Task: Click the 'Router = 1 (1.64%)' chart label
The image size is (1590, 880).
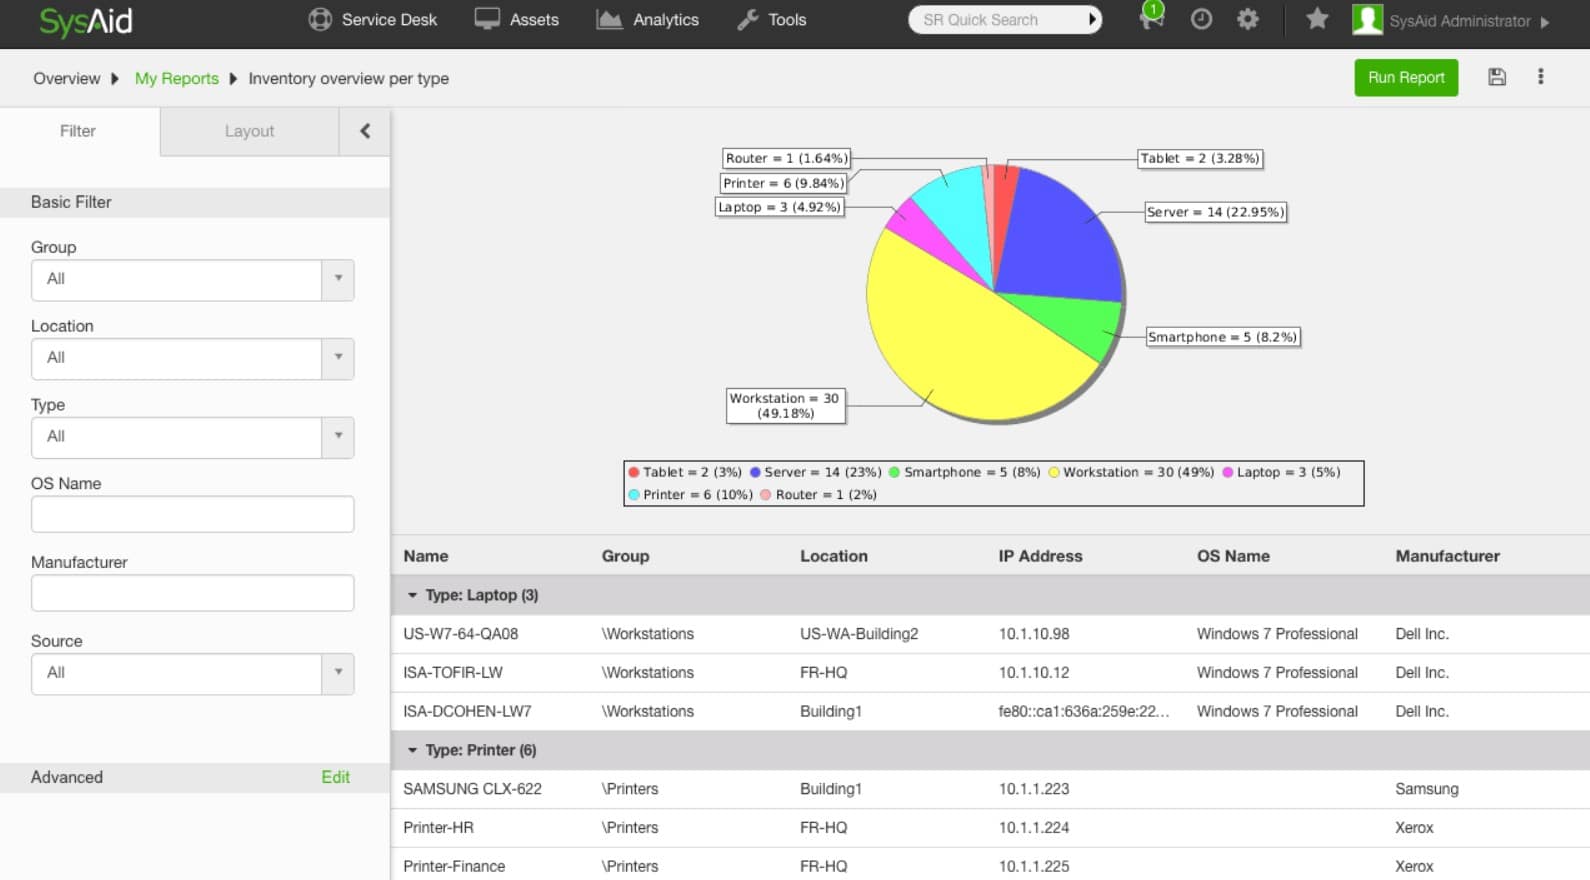Action: pyautogui.click(x=786, y=158)
